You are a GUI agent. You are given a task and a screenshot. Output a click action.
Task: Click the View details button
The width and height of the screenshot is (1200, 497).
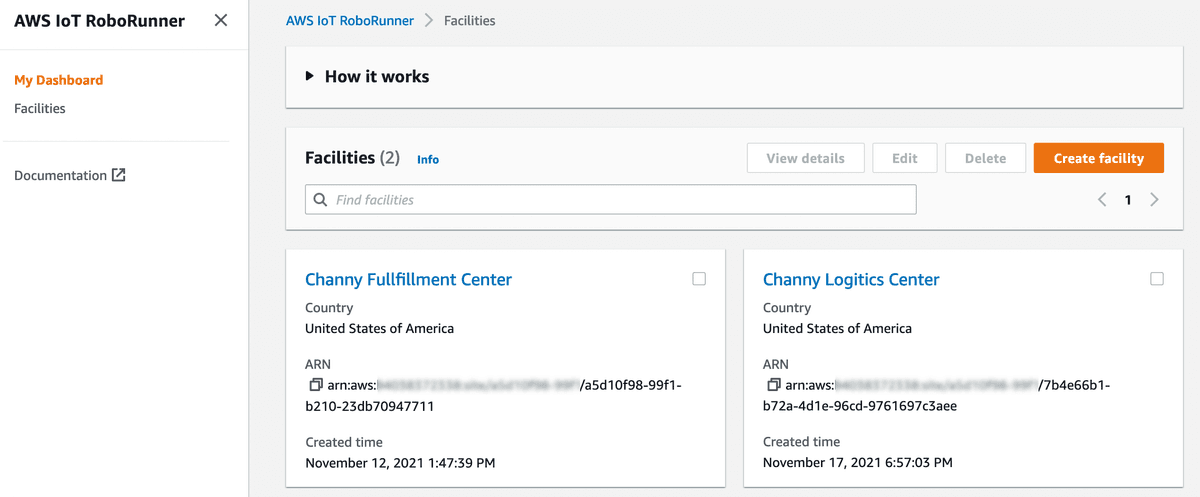[805, 158]
